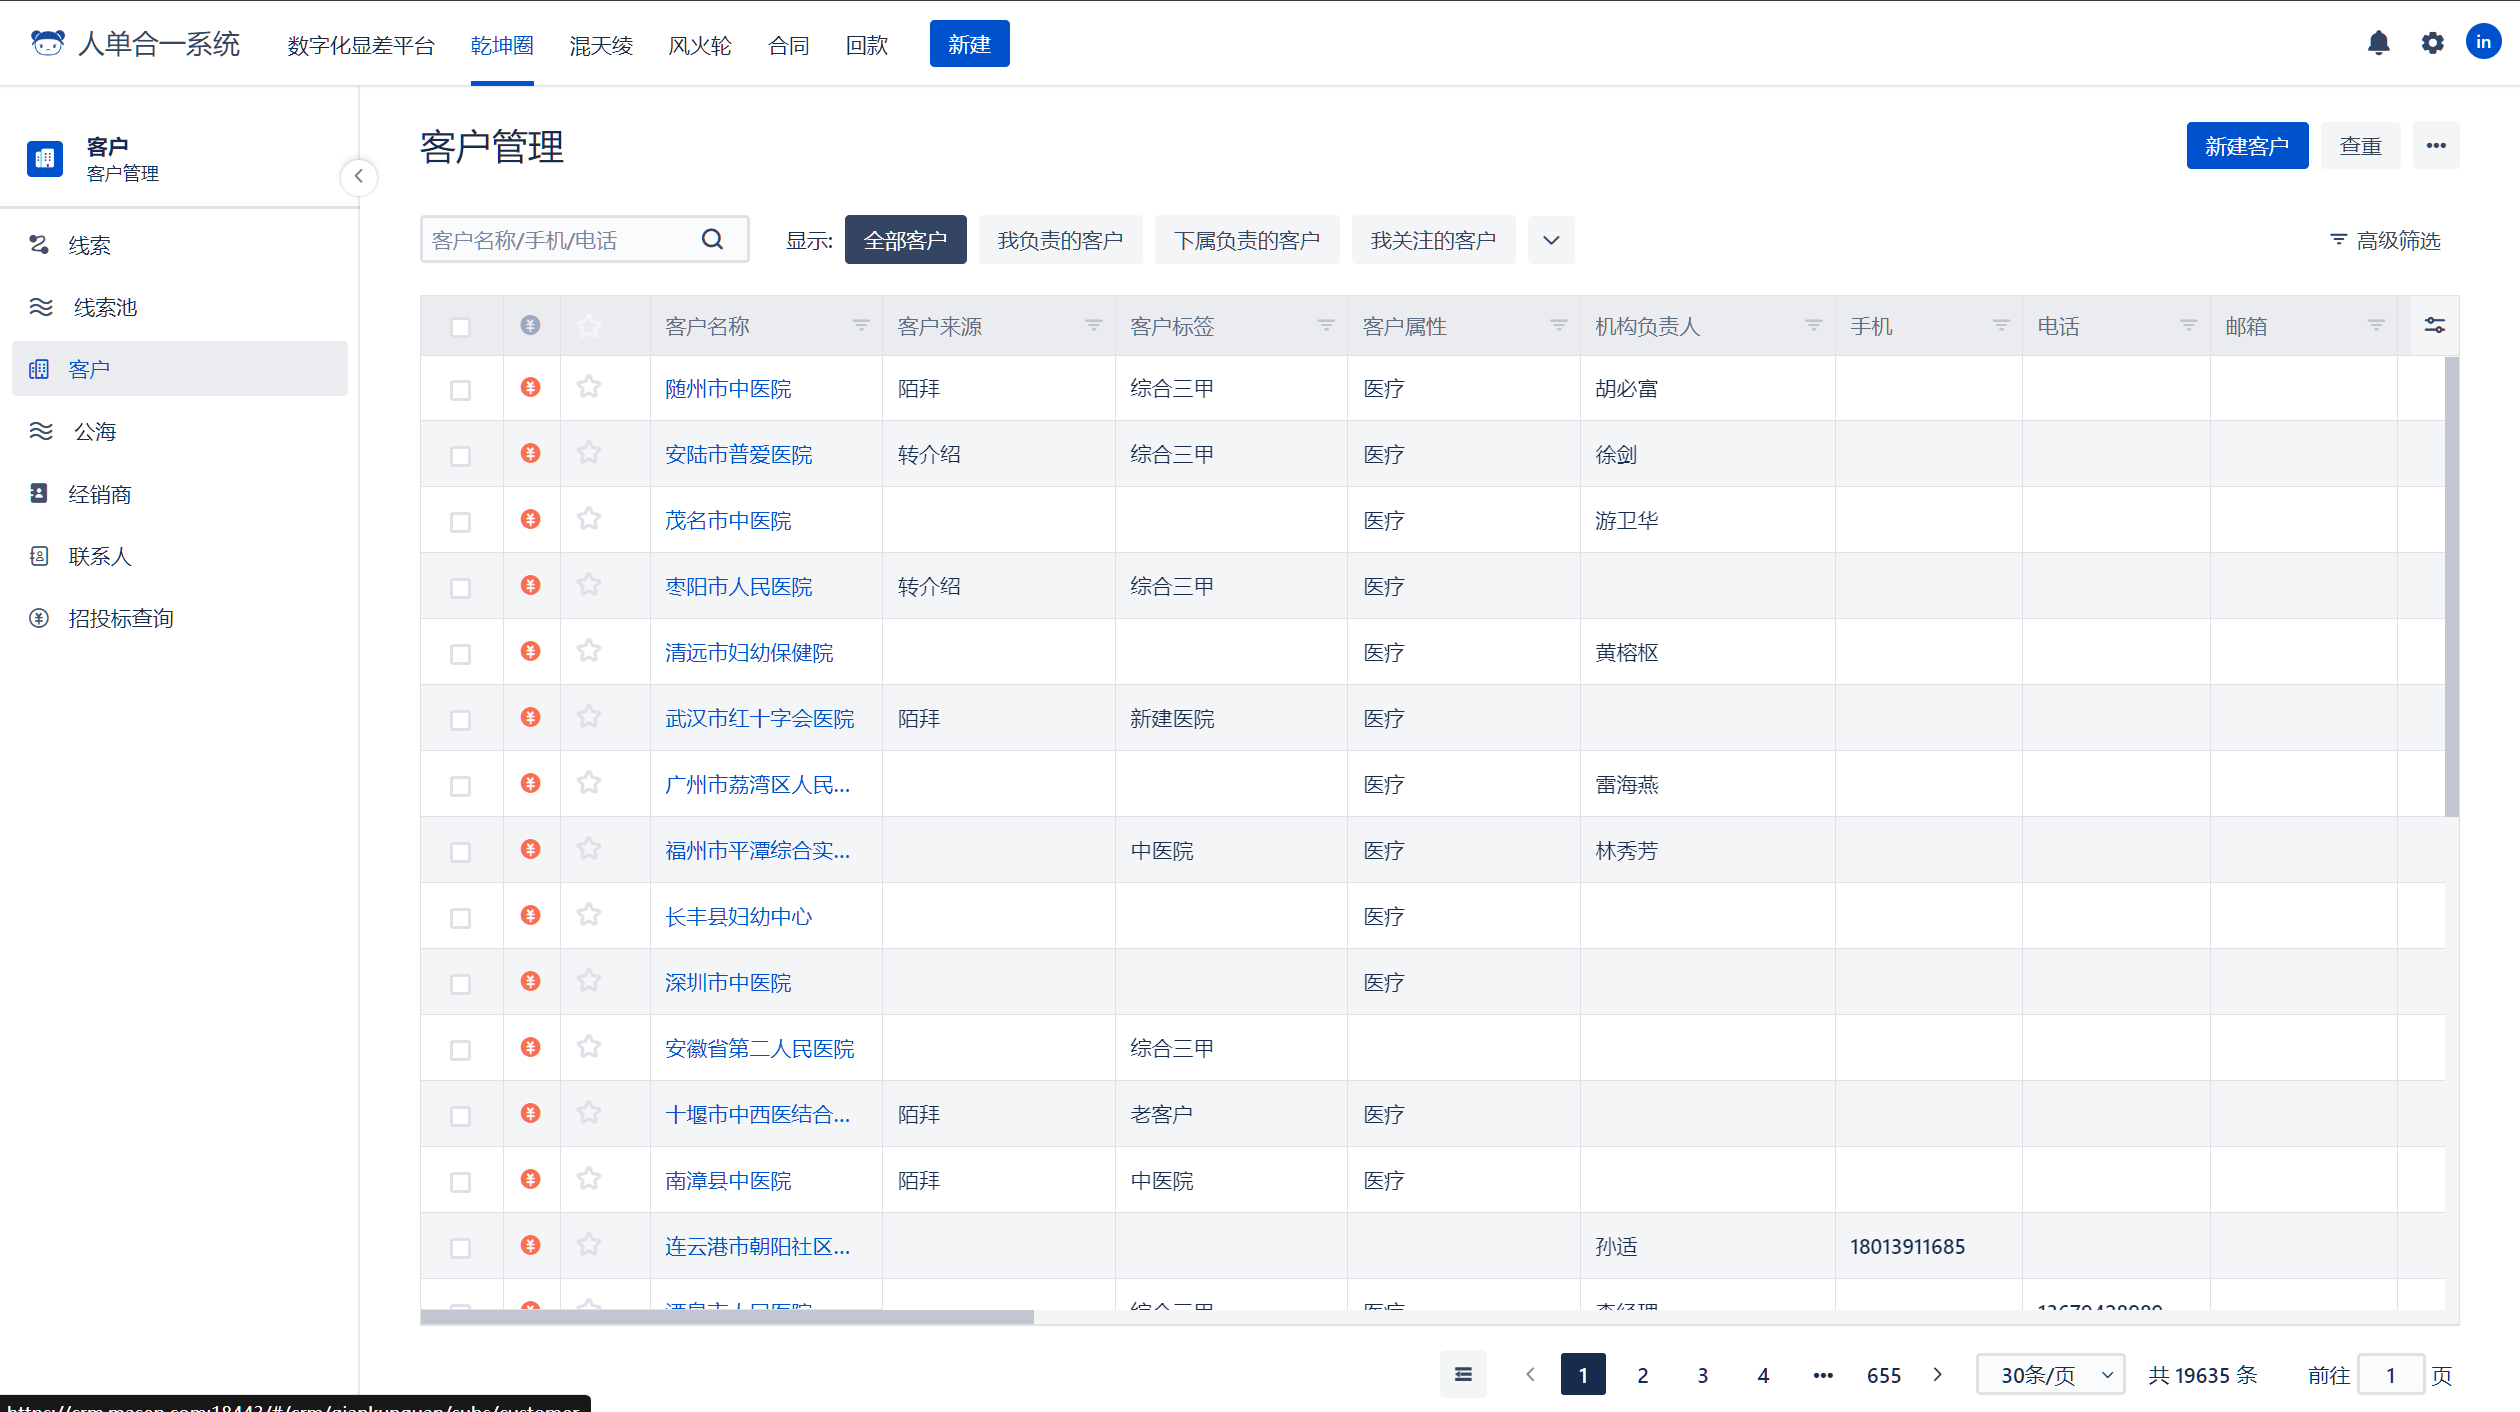Star the 茂名市中医院 row
Image resolution: width=2520 pixels, height=1412 pixels.
point(589,519)
